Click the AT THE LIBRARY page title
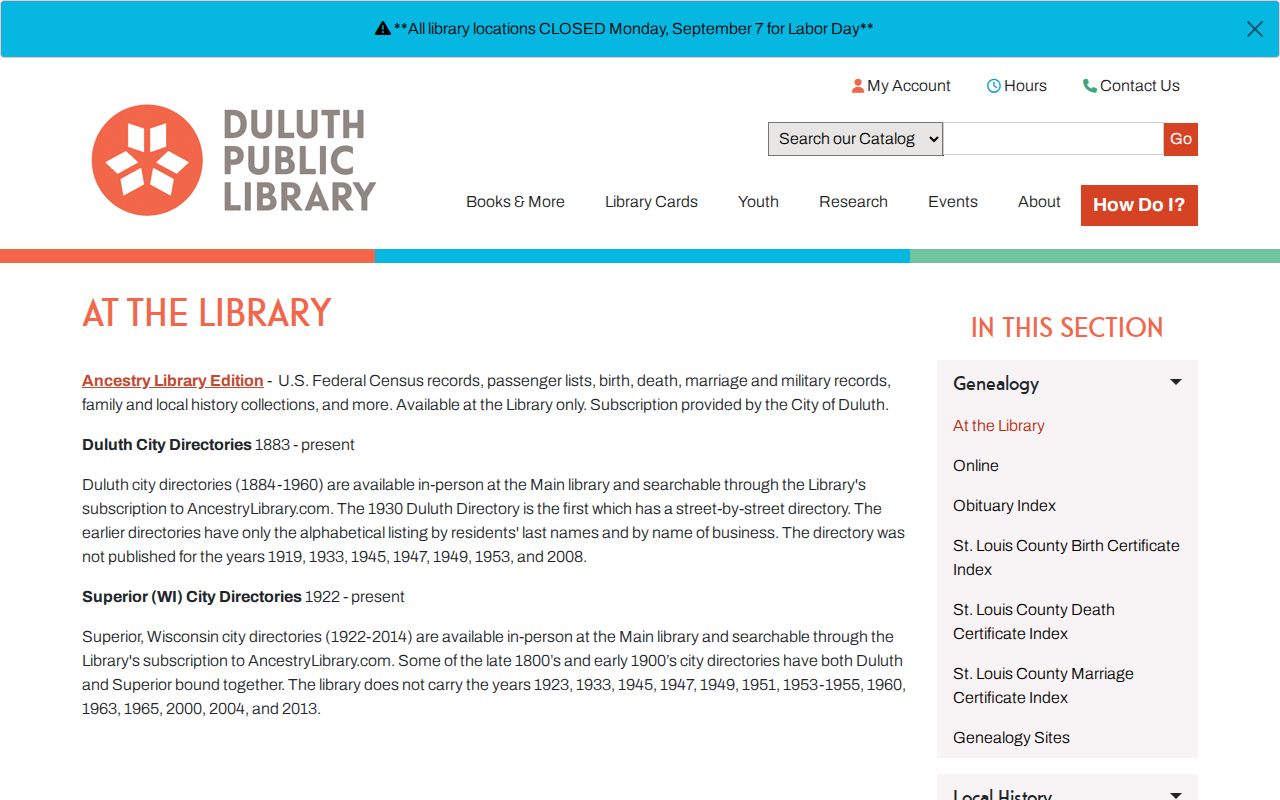Image resolution: width=1280 pixels, height=800 pixels. (206, 313)
